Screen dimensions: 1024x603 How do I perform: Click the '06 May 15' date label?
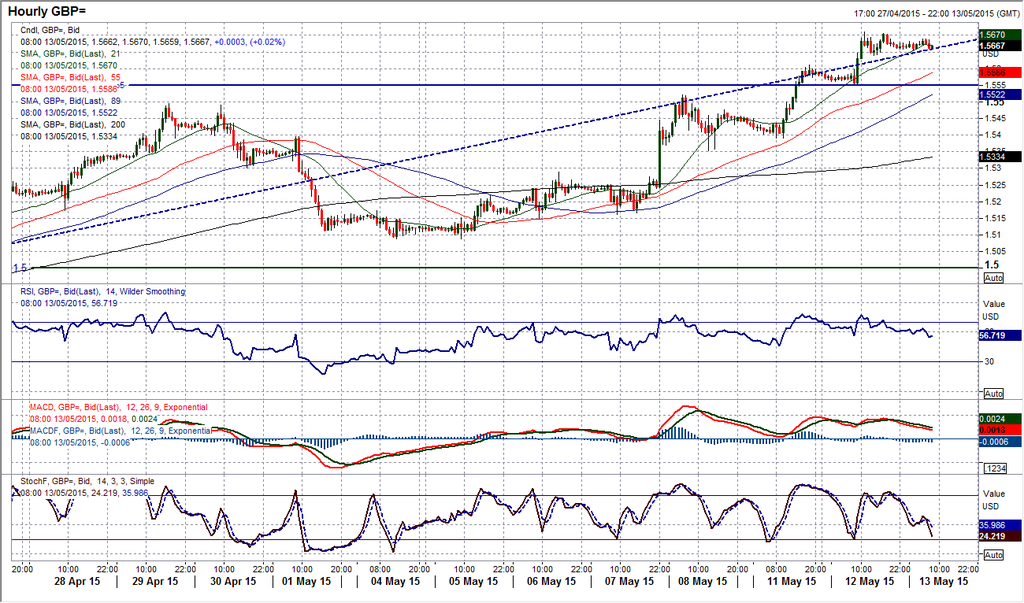552,581
